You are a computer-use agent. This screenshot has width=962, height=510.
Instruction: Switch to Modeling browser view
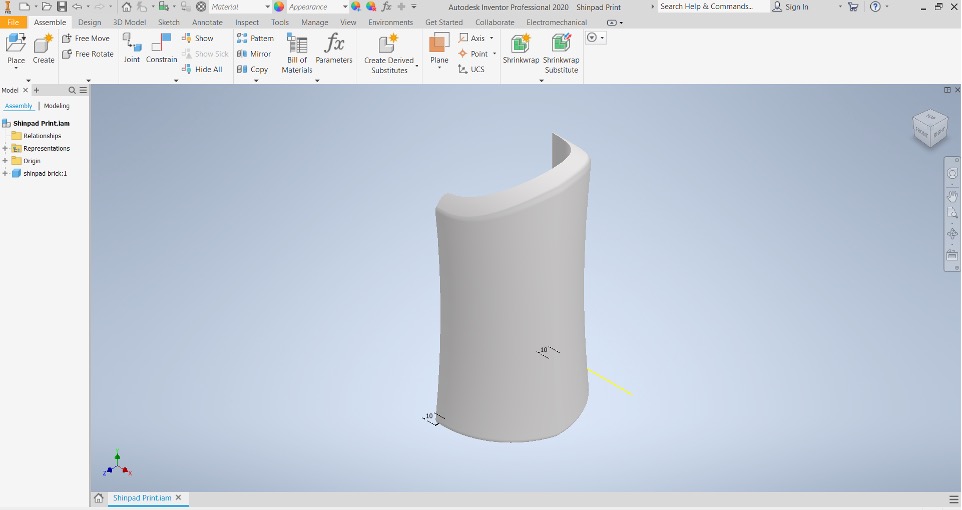tap(56, 106)
